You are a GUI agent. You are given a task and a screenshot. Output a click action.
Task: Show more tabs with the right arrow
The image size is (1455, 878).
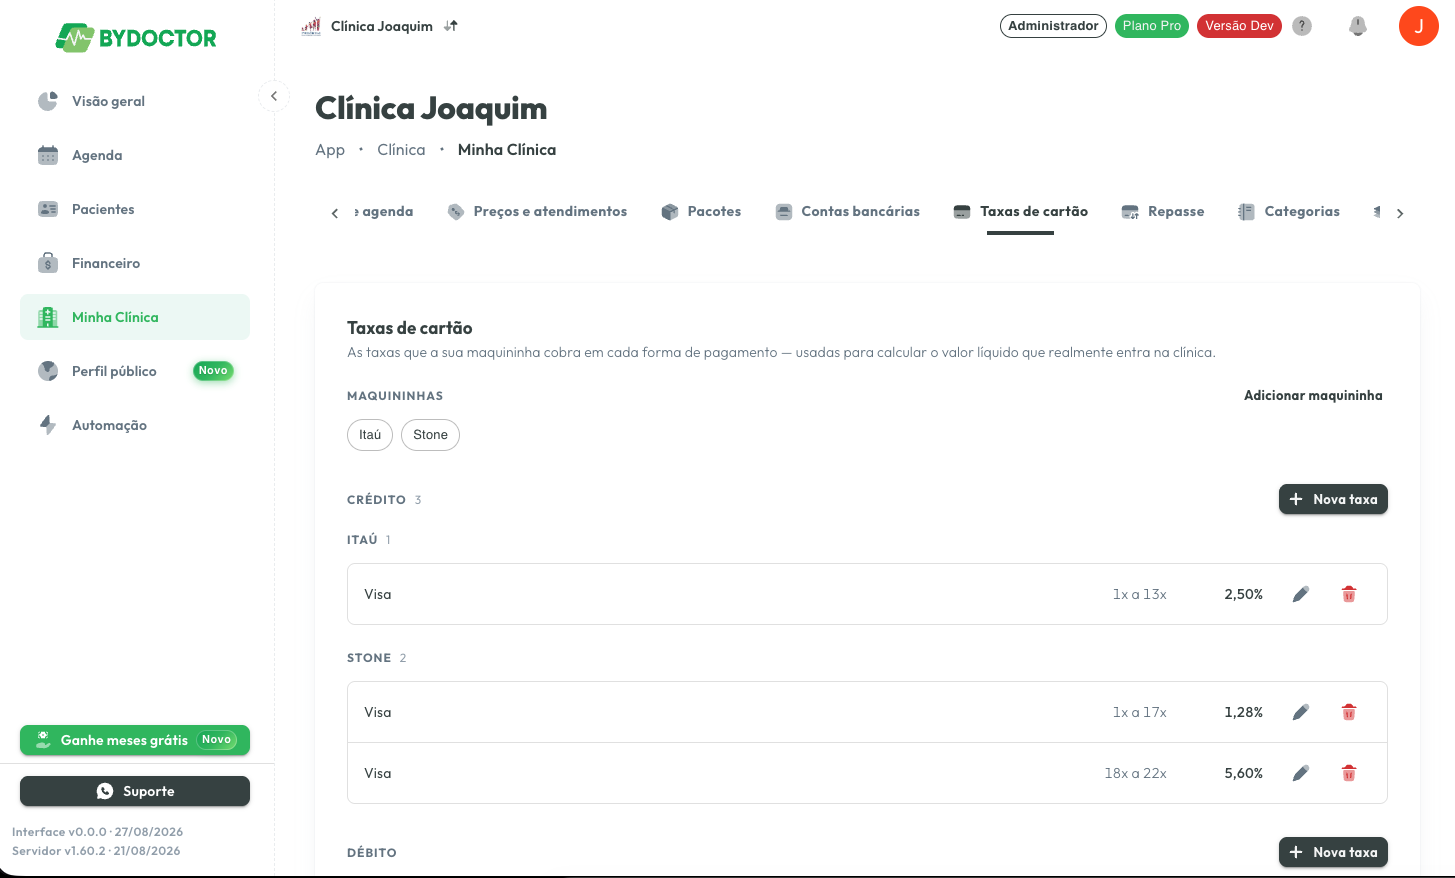1400,213
